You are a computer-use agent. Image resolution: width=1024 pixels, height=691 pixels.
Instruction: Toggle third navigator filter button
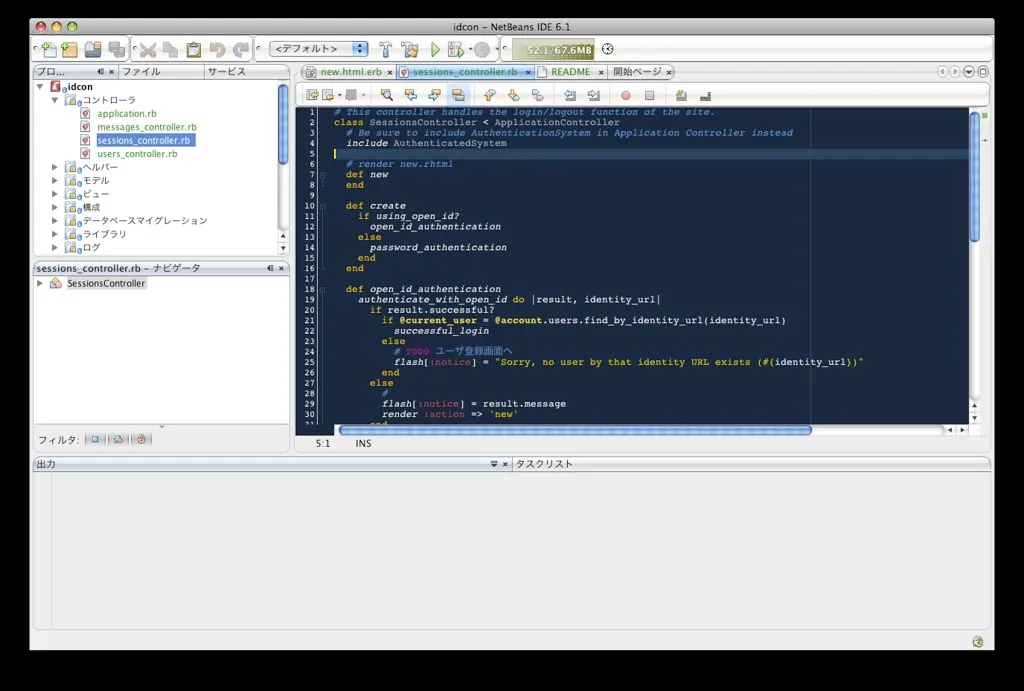141,440
